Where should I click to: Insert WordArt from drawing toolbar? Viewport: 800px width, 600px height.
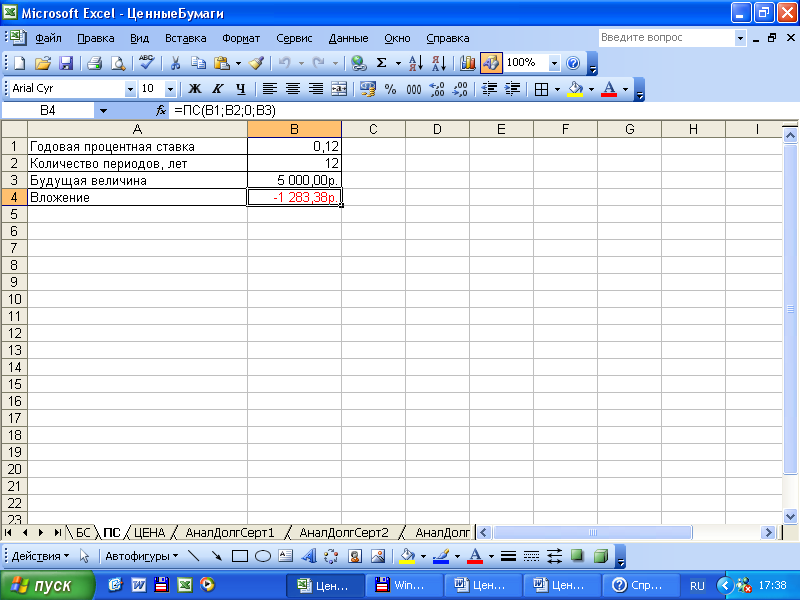tap(309, 556)
